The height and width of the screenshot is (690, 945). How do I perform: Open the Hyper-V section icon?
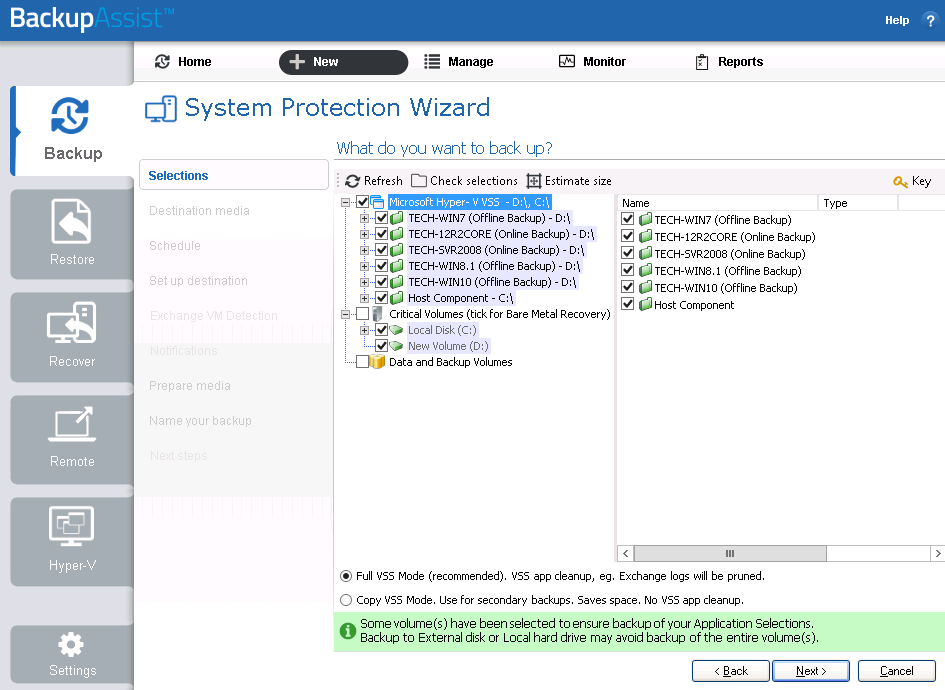pos(72,526)
